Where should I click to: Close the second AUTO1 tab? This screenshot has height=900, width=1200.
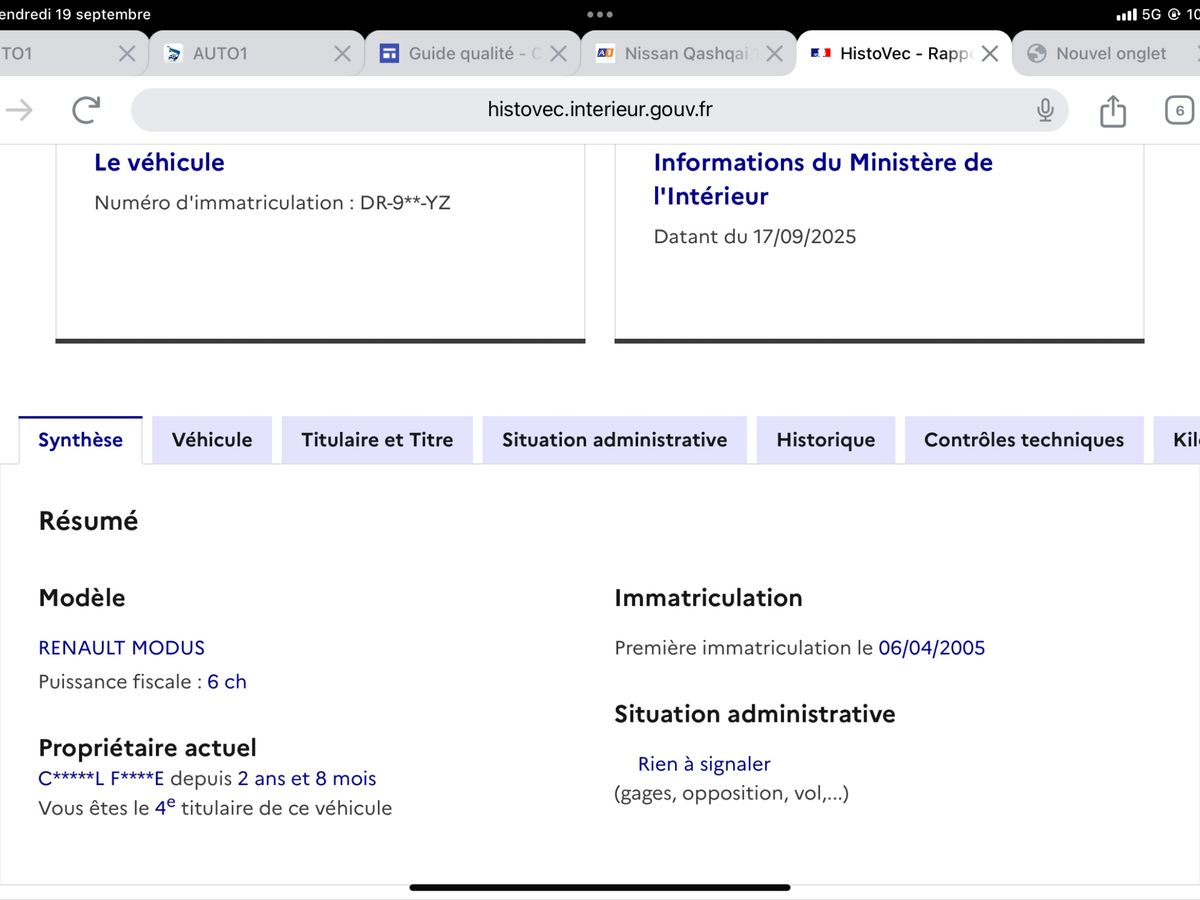[x=342, y=54]
